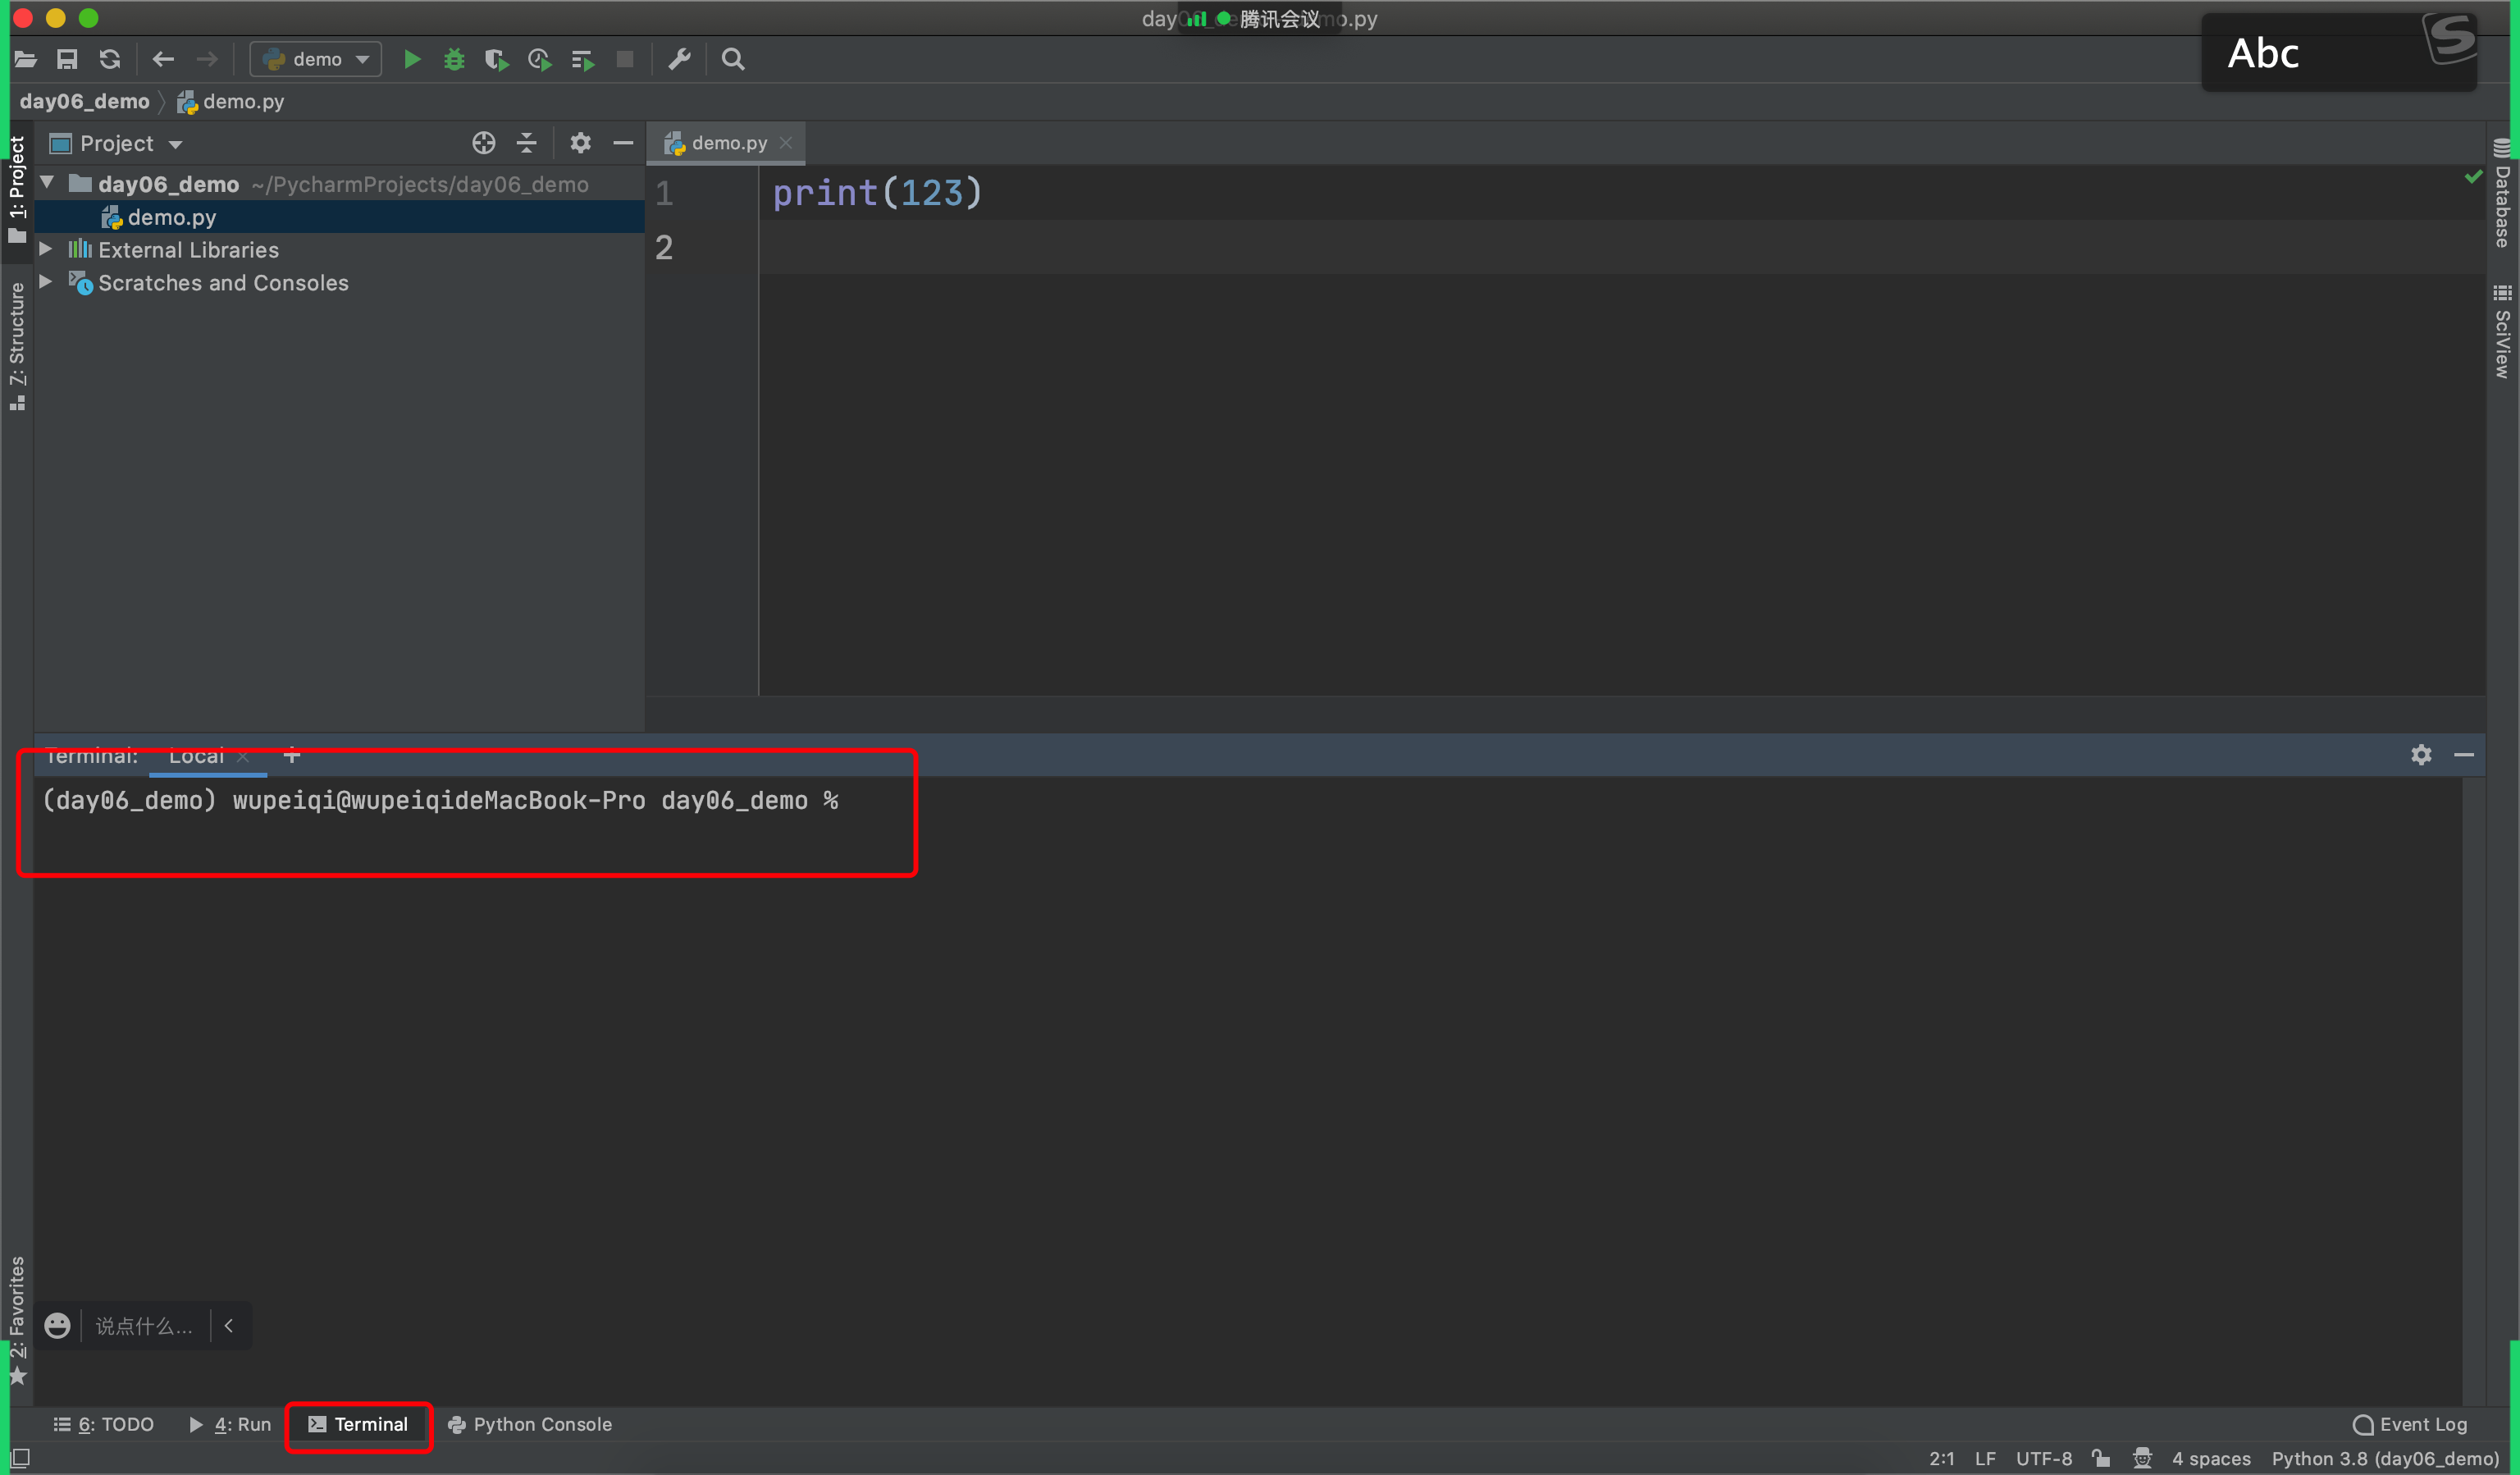
Task: Open the Python Console tool window
Action: click(529, 1424)
